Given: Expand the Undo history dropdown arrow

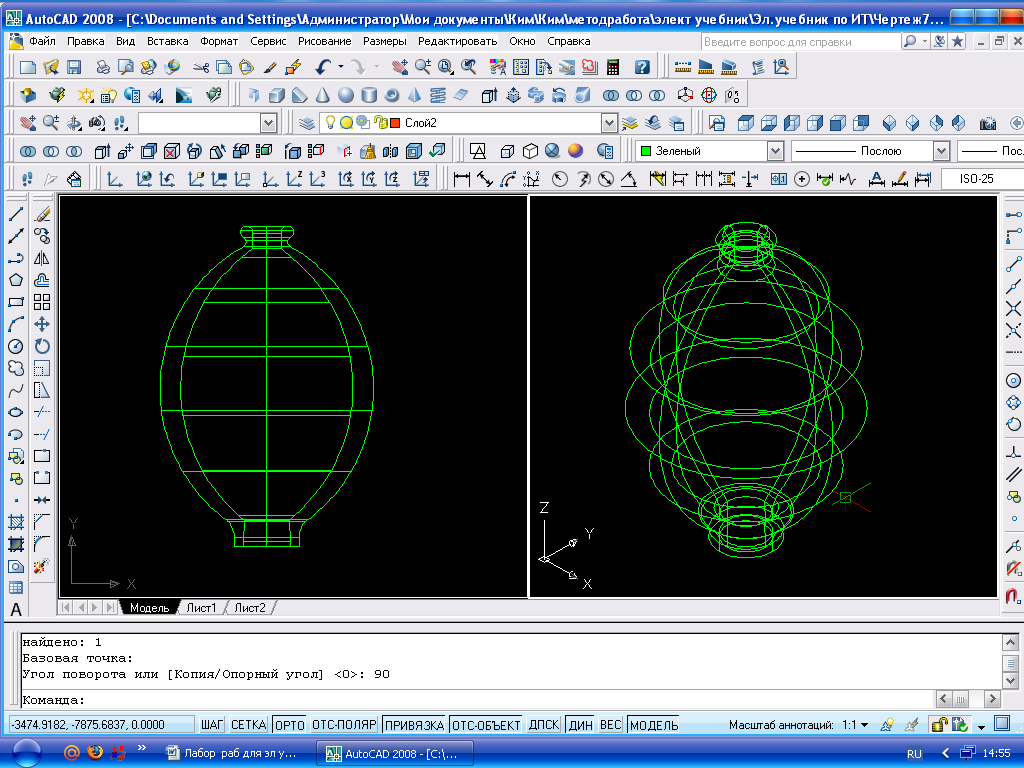Looking at the screenshot, I should (x=341, y=67).
